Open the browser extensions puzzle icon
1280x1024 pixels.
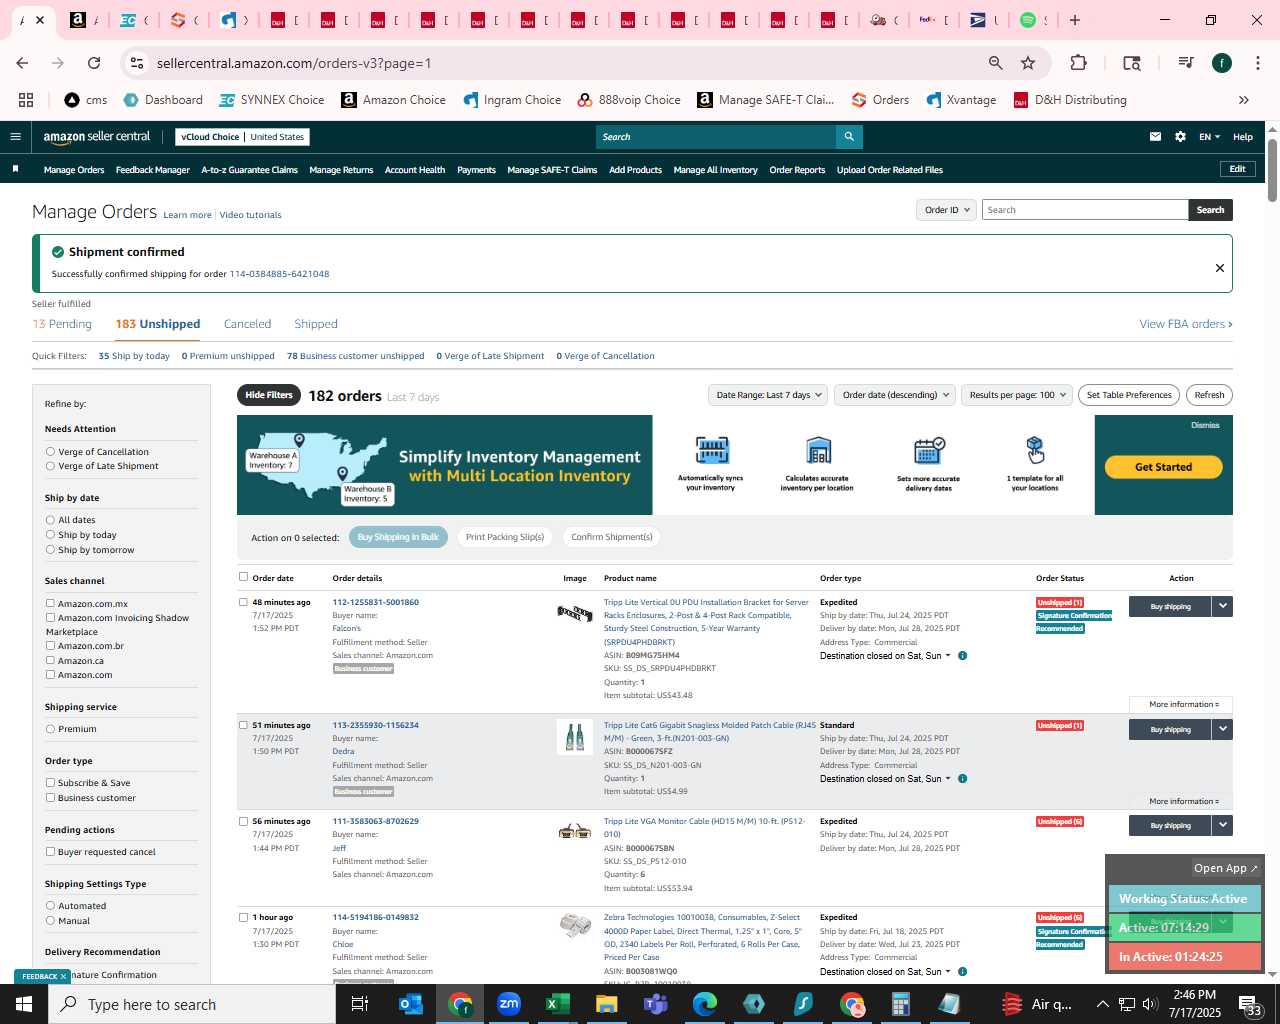(1078, 63)
